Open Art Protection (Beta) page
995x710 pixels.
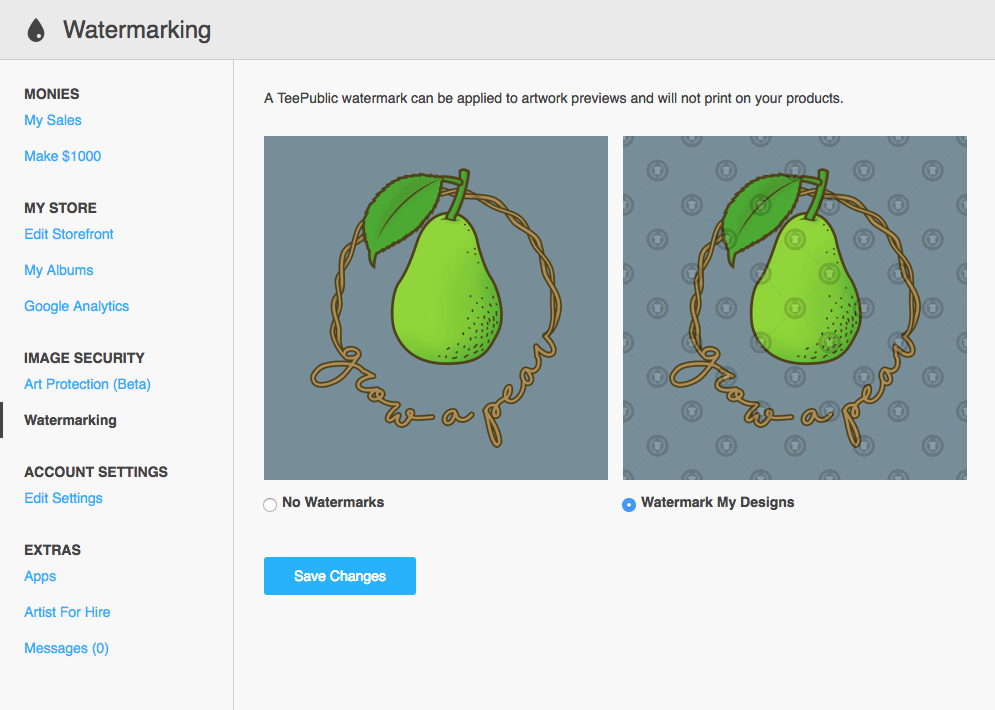point(87,384)
